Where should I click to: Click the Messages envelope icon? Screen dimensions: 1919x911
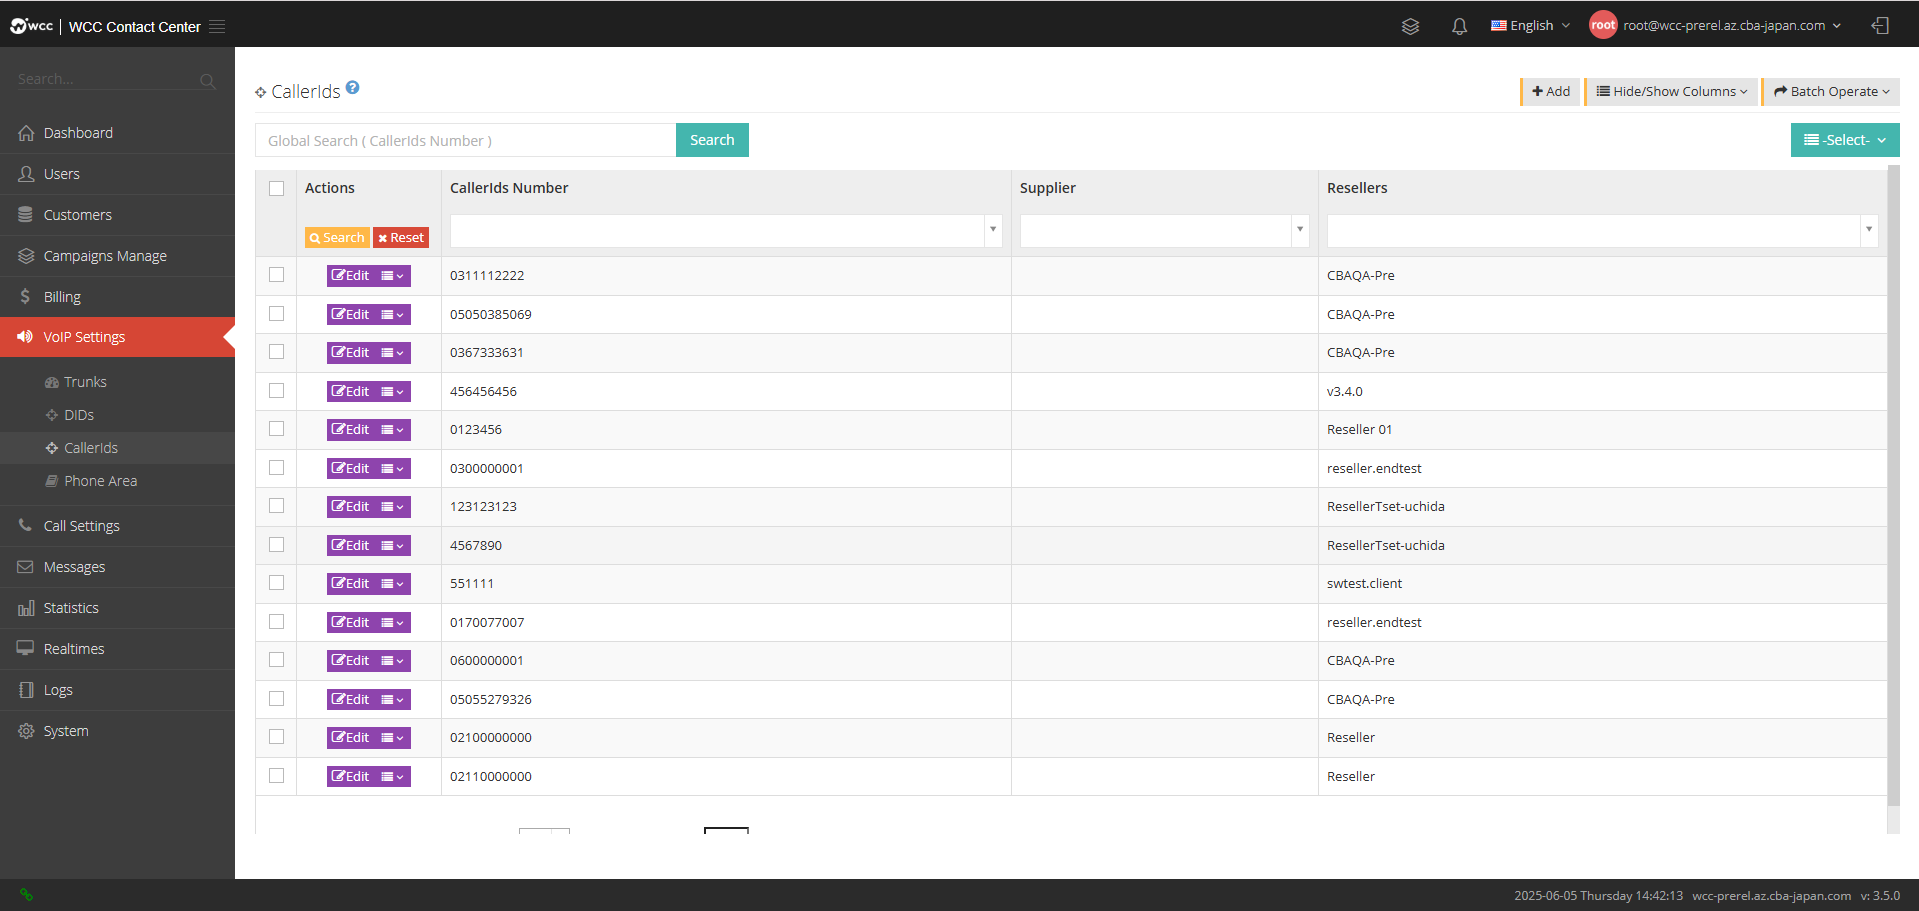(x=26, y=567)
